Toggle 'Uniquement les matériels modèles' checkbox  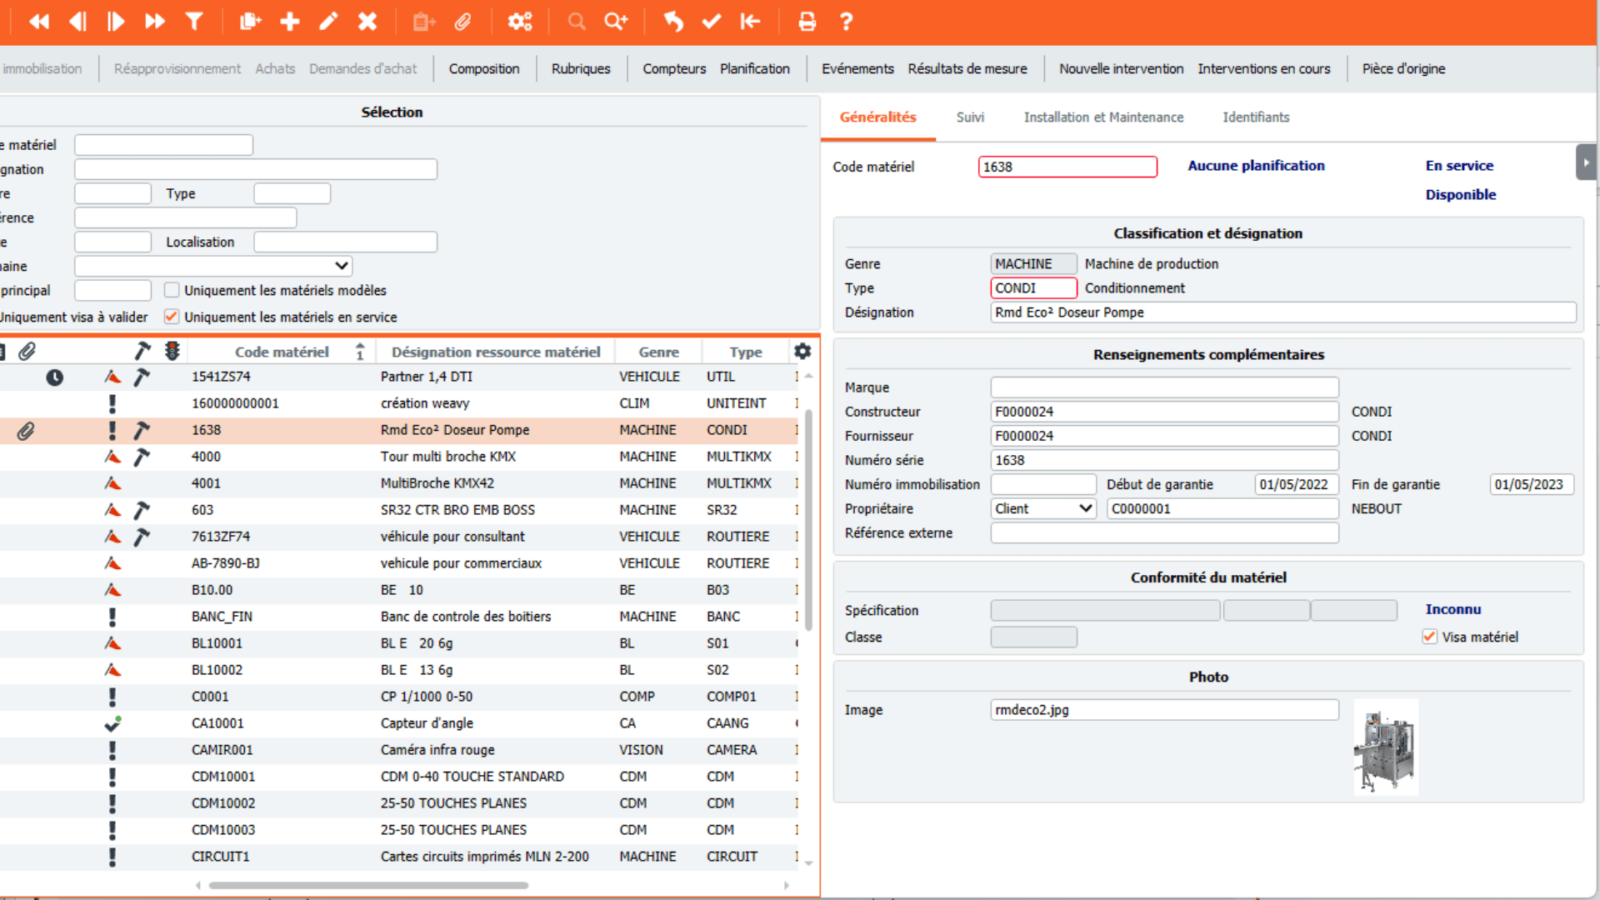(x=172, y=290)
